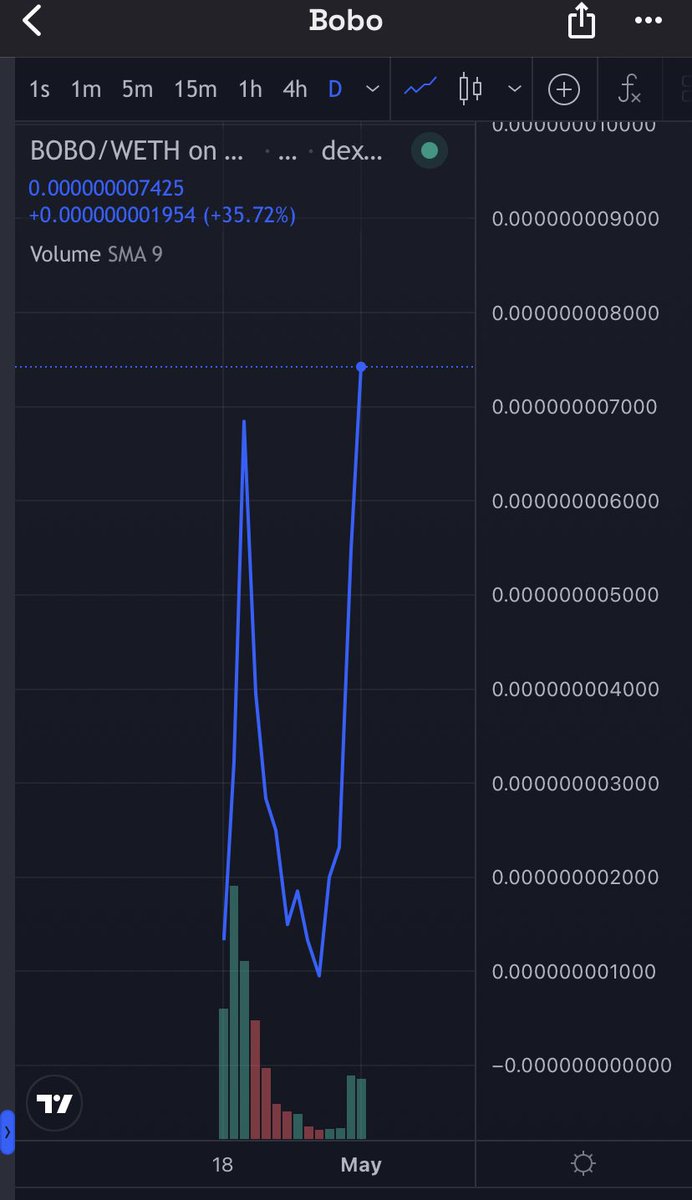Tap the 0.000000005000 price axis label
Viewport: 692px width, 1200px height.
point(575,594)
